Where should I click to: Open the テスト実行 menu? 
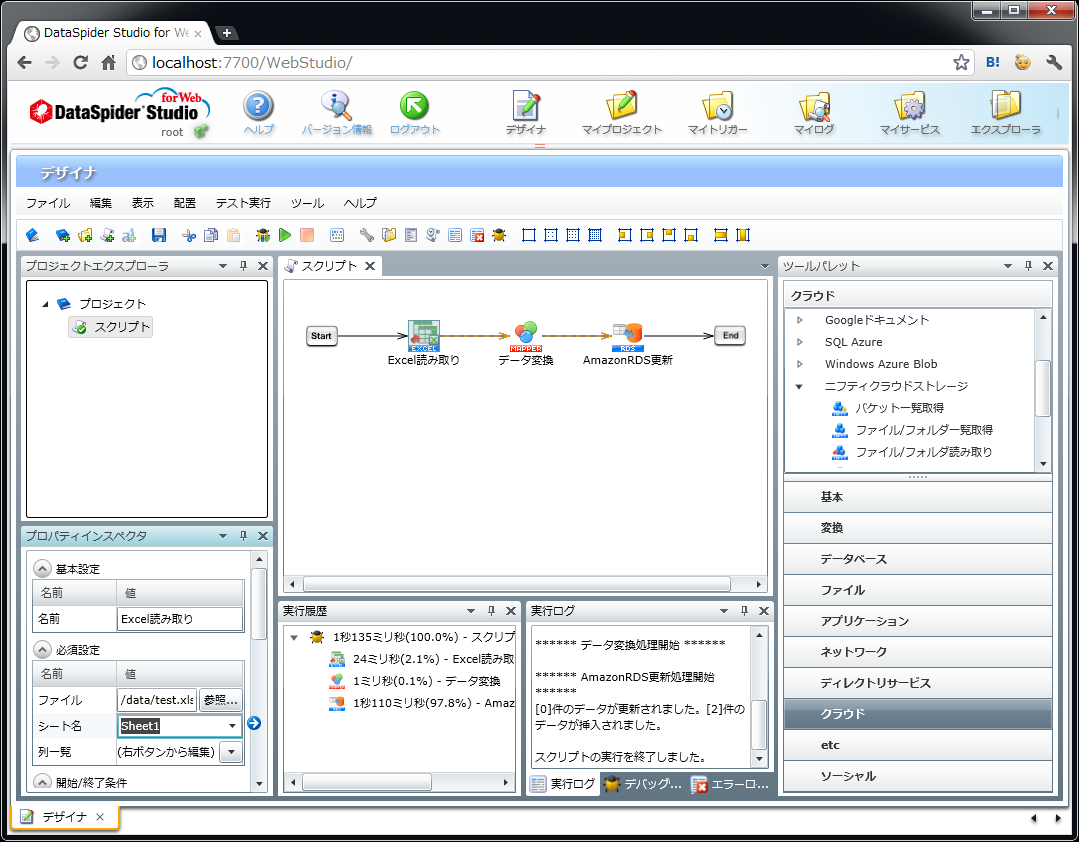[242, 203]
